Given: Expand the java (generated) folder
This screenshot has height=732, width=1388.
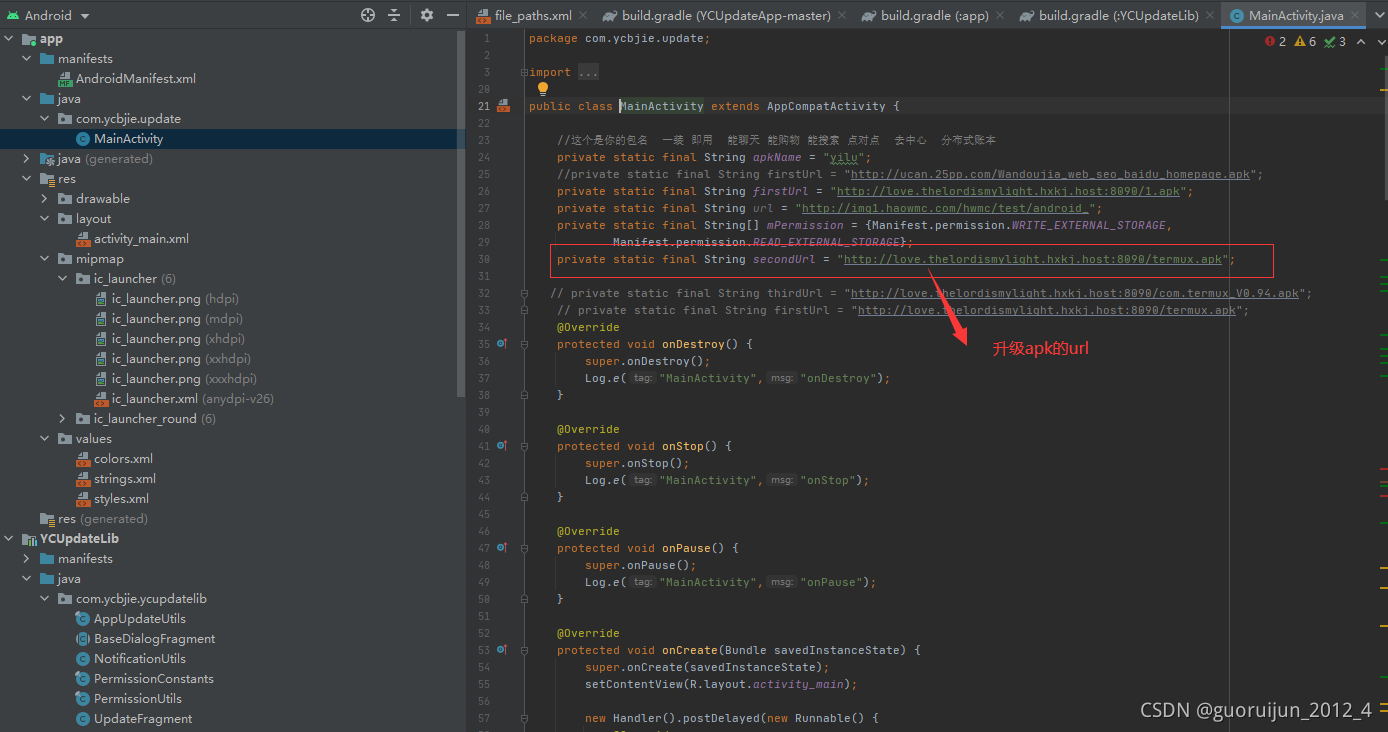Looking at the screenshot, I should tap(27, 159).
